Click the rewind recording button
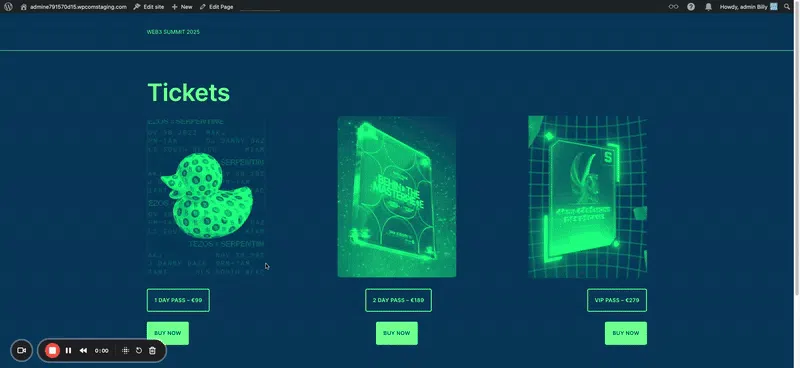The width and height of the screenshot is (800, 368). click(83, 351)
